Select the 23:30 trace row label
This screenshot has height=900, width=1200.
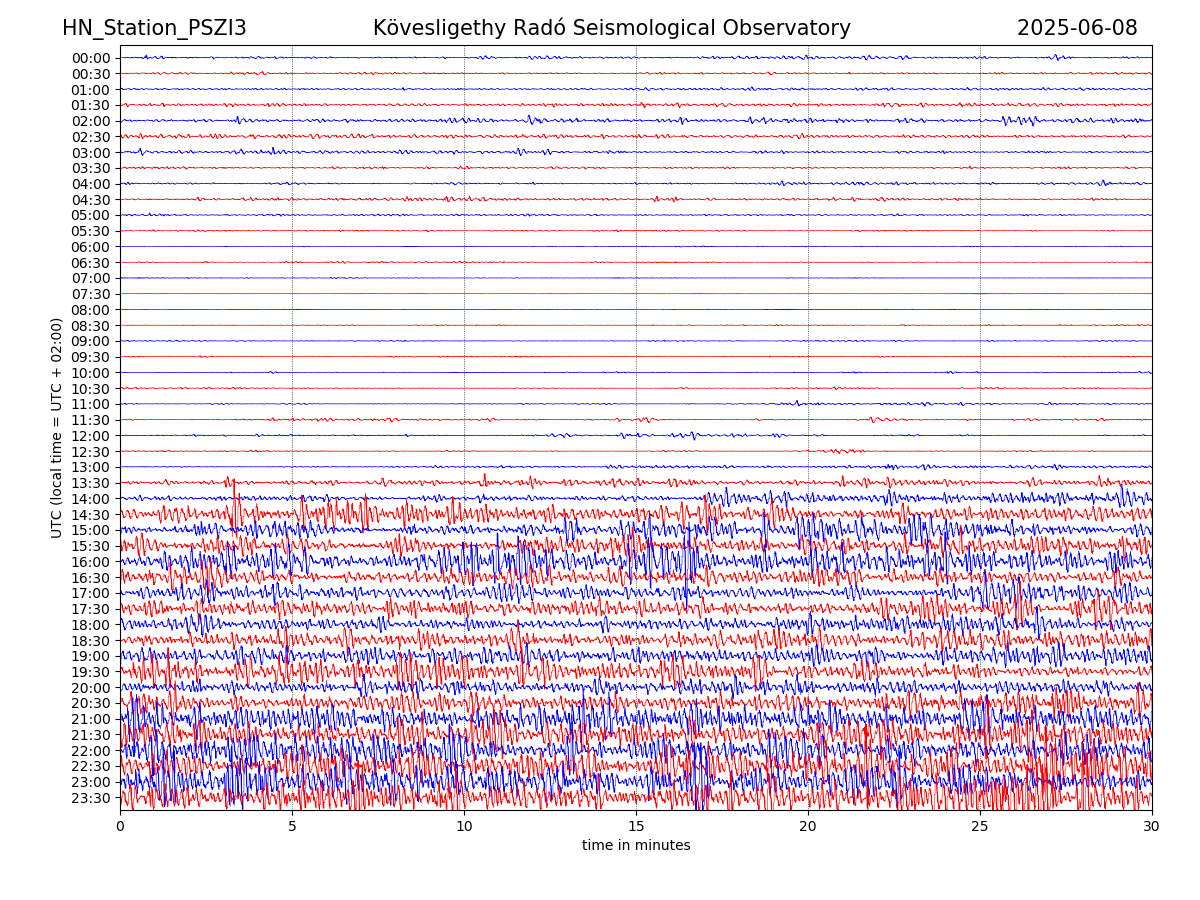(91, 798)
